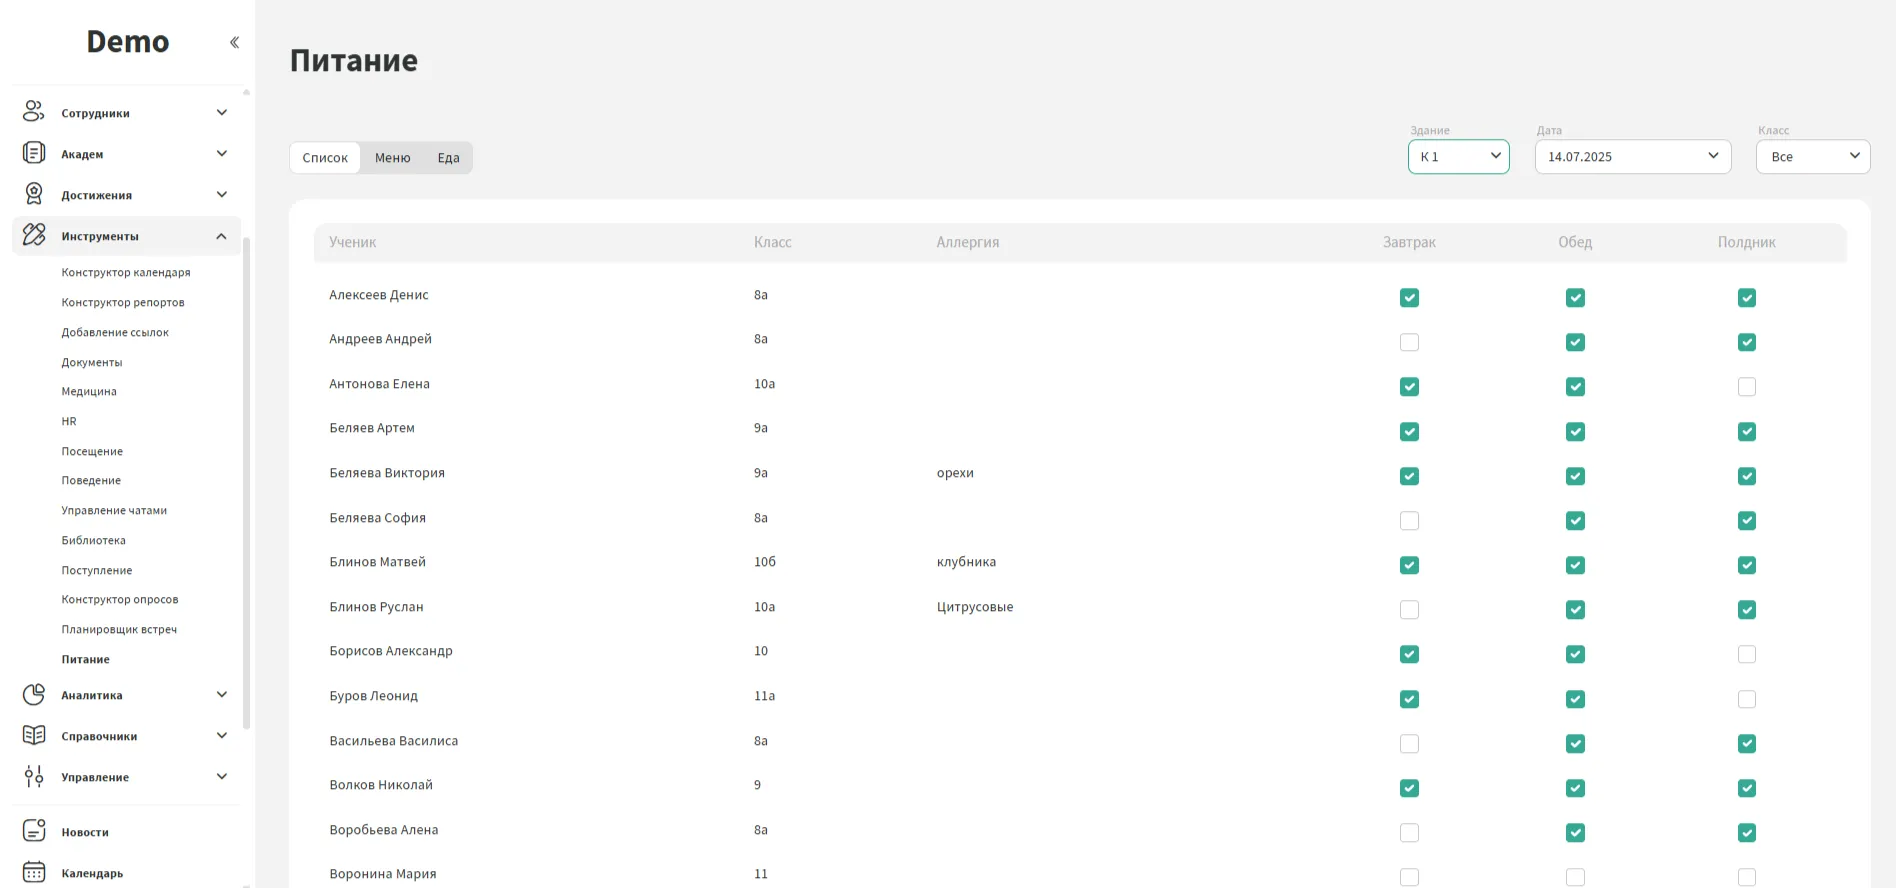Open the Класс filter dropdown

(x=1812, y=157)
